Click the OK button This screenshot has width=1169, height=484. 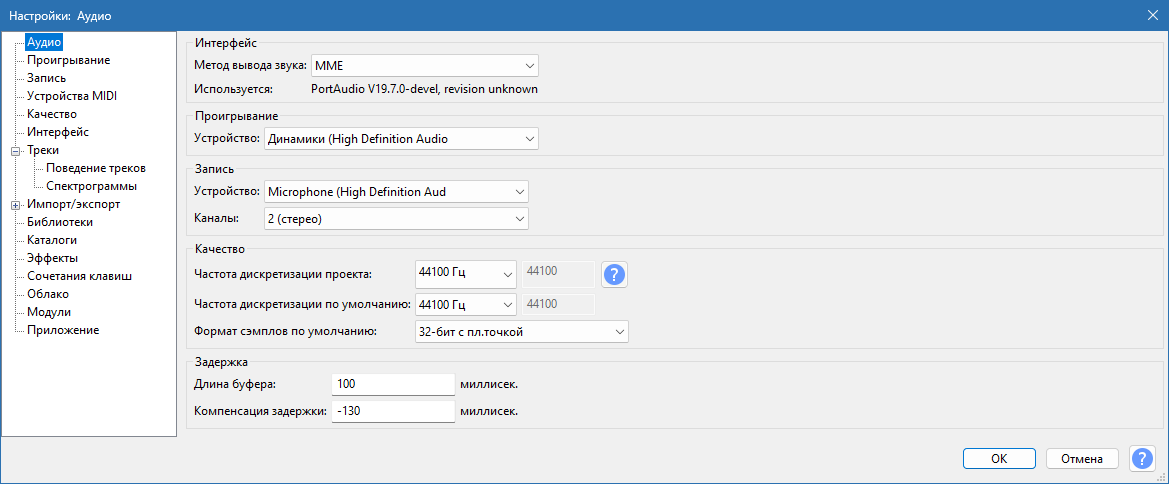tap(999, 459)
